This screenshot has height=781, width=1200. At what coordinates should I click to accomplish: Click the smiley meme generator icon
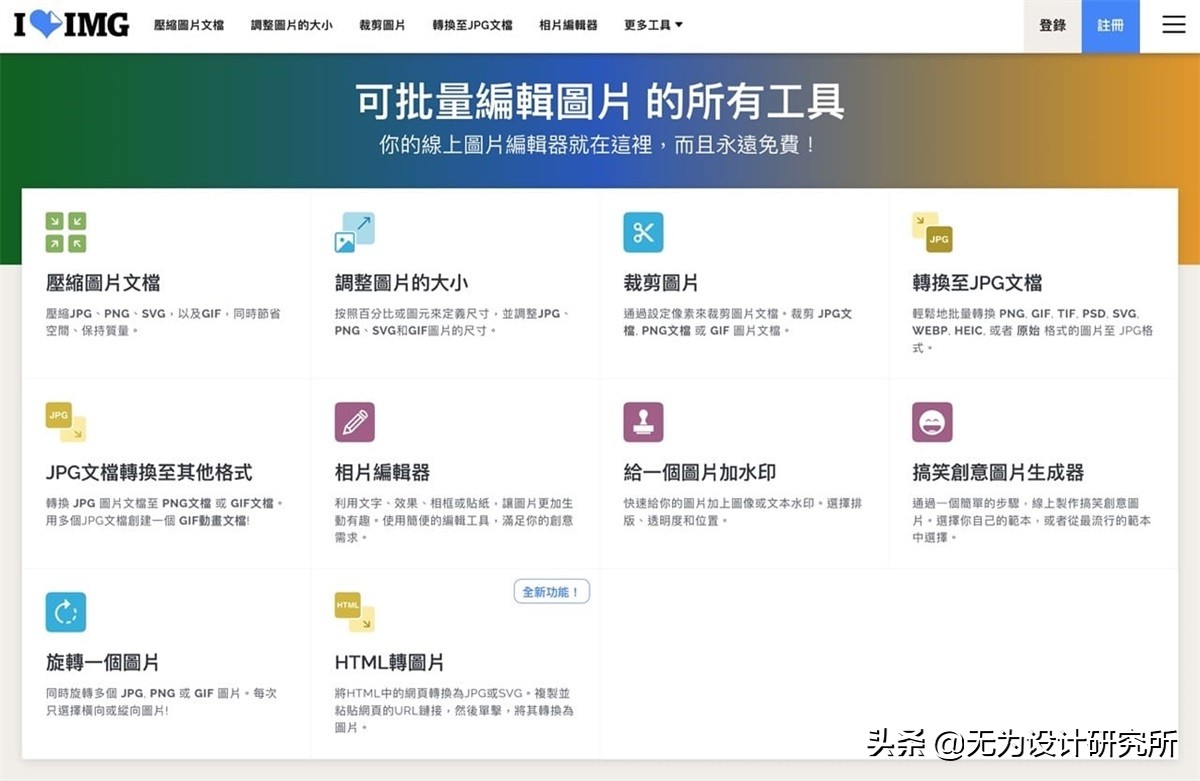[932, 422]
